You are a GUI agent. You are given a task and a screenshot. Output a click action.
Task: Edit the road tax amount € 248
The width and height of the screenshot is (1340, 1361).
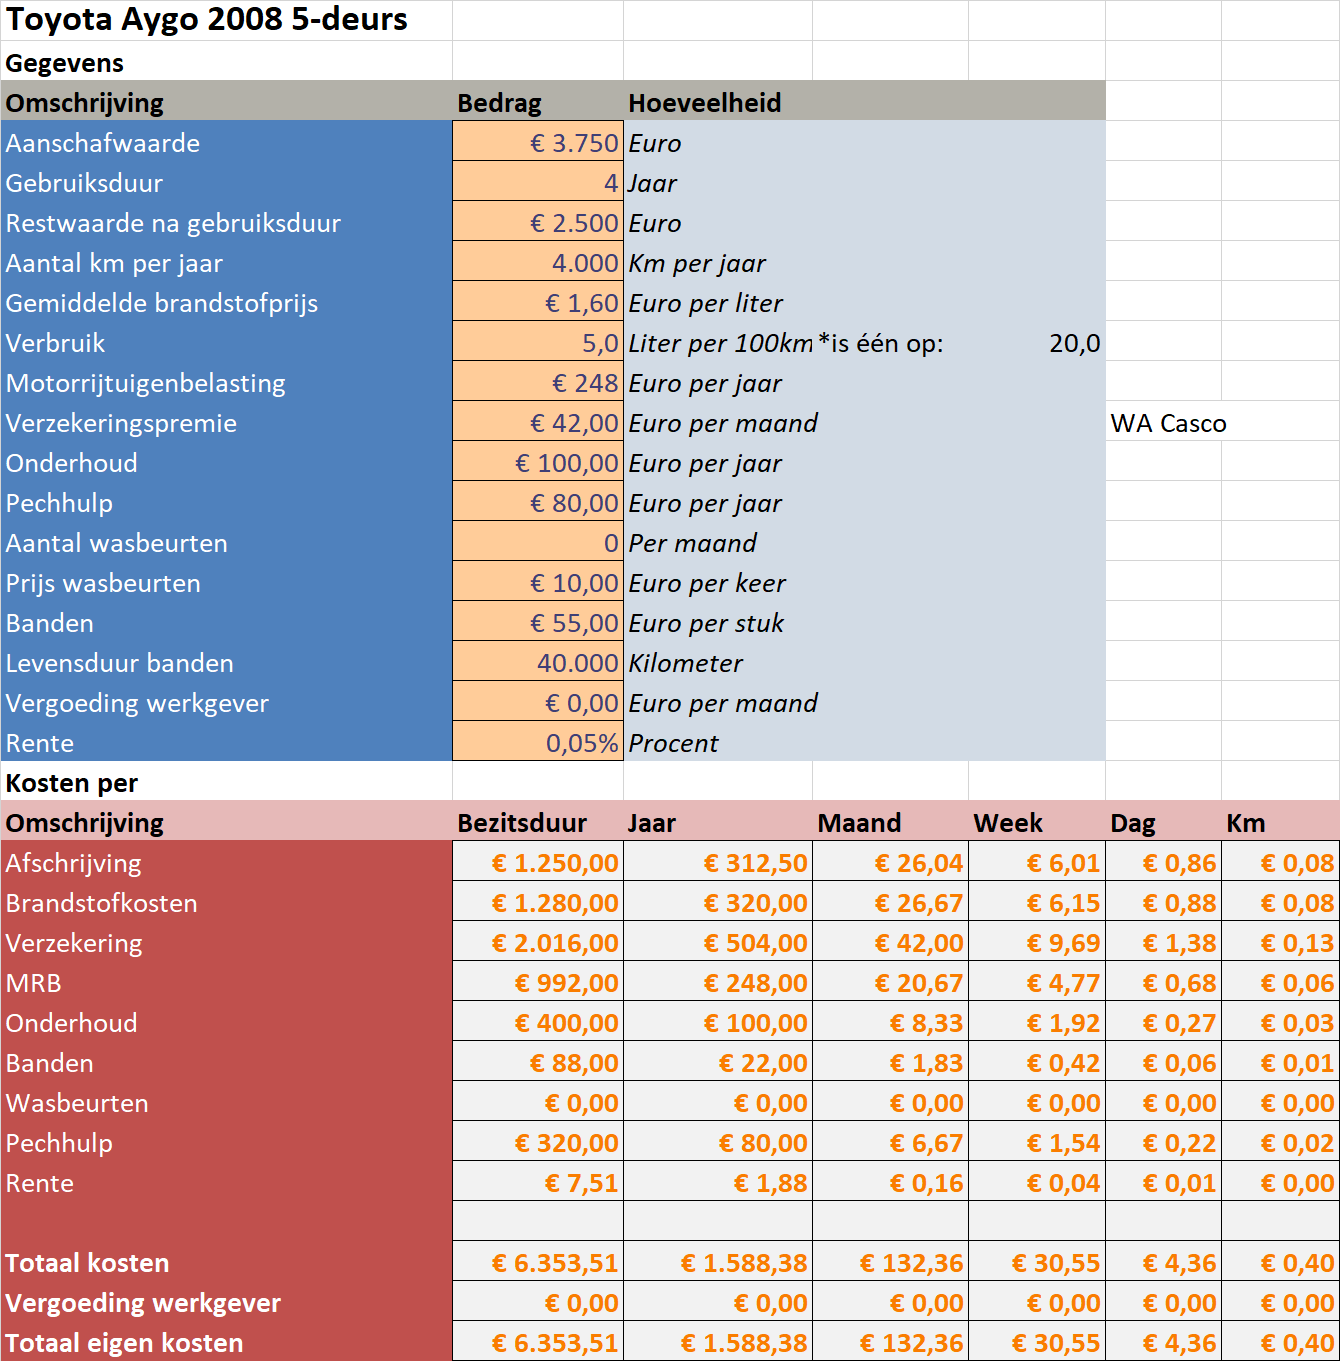(x=538, y=381)
